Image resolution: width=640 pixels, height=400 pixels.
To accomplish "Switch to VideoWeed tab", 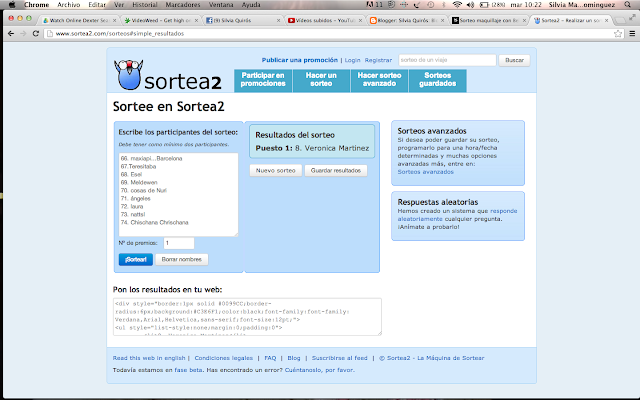I will coord(161,20).
